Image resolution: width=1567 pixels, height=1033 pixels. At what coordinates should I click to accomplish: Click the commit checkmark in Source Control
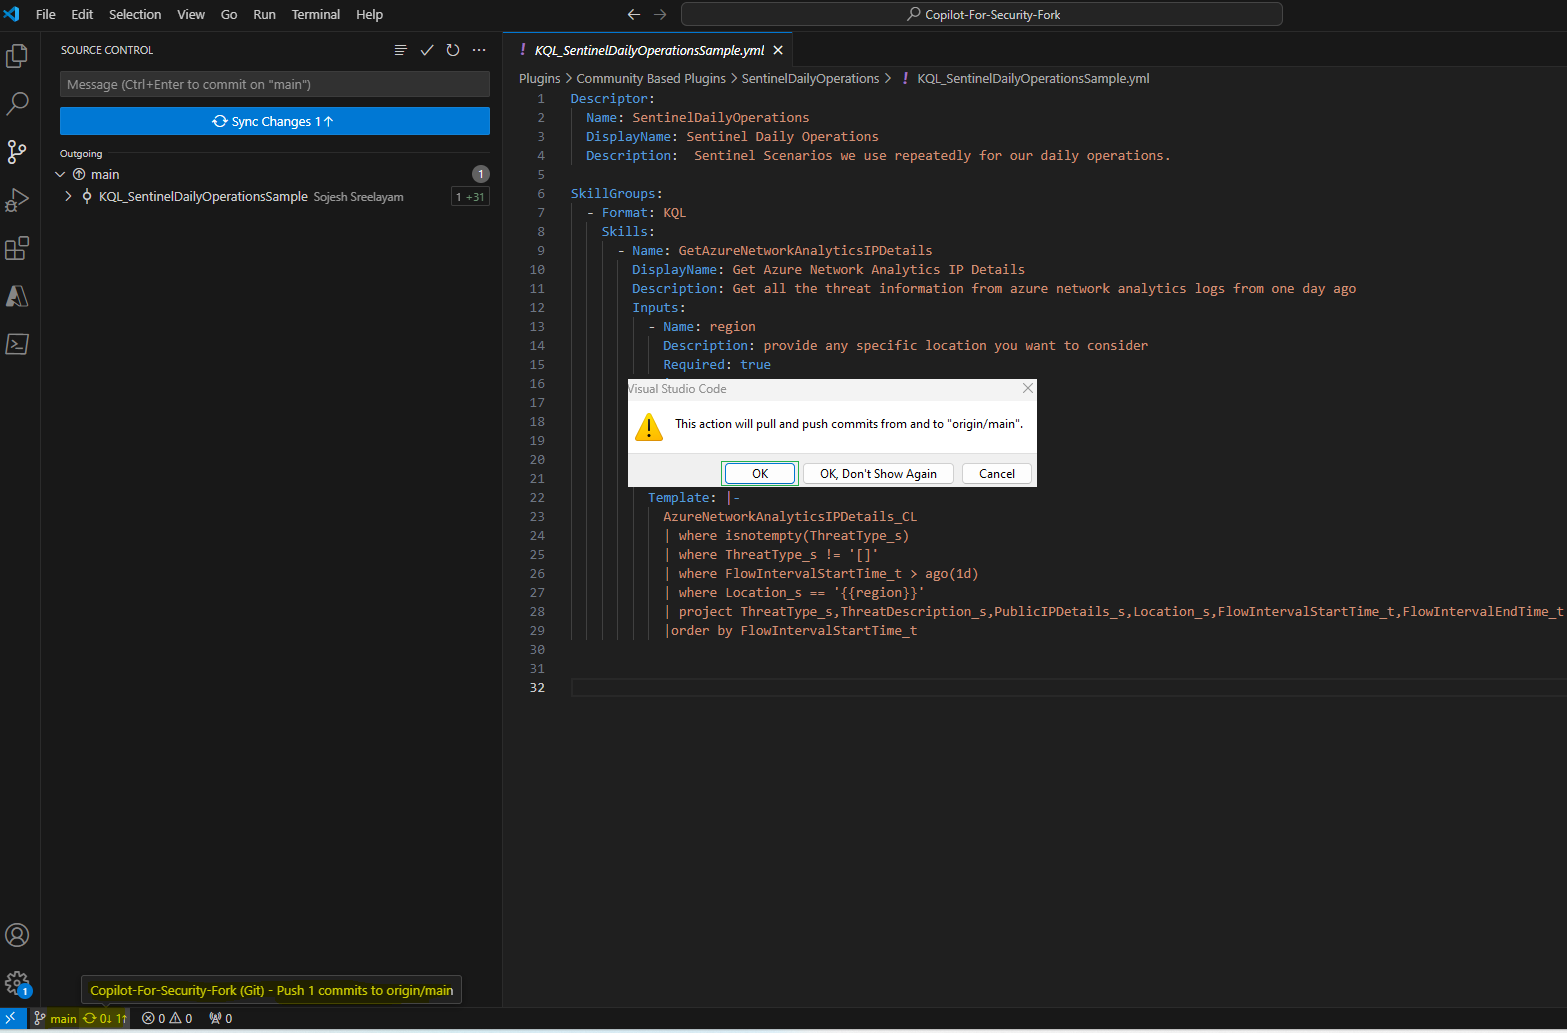click(427, 50)
